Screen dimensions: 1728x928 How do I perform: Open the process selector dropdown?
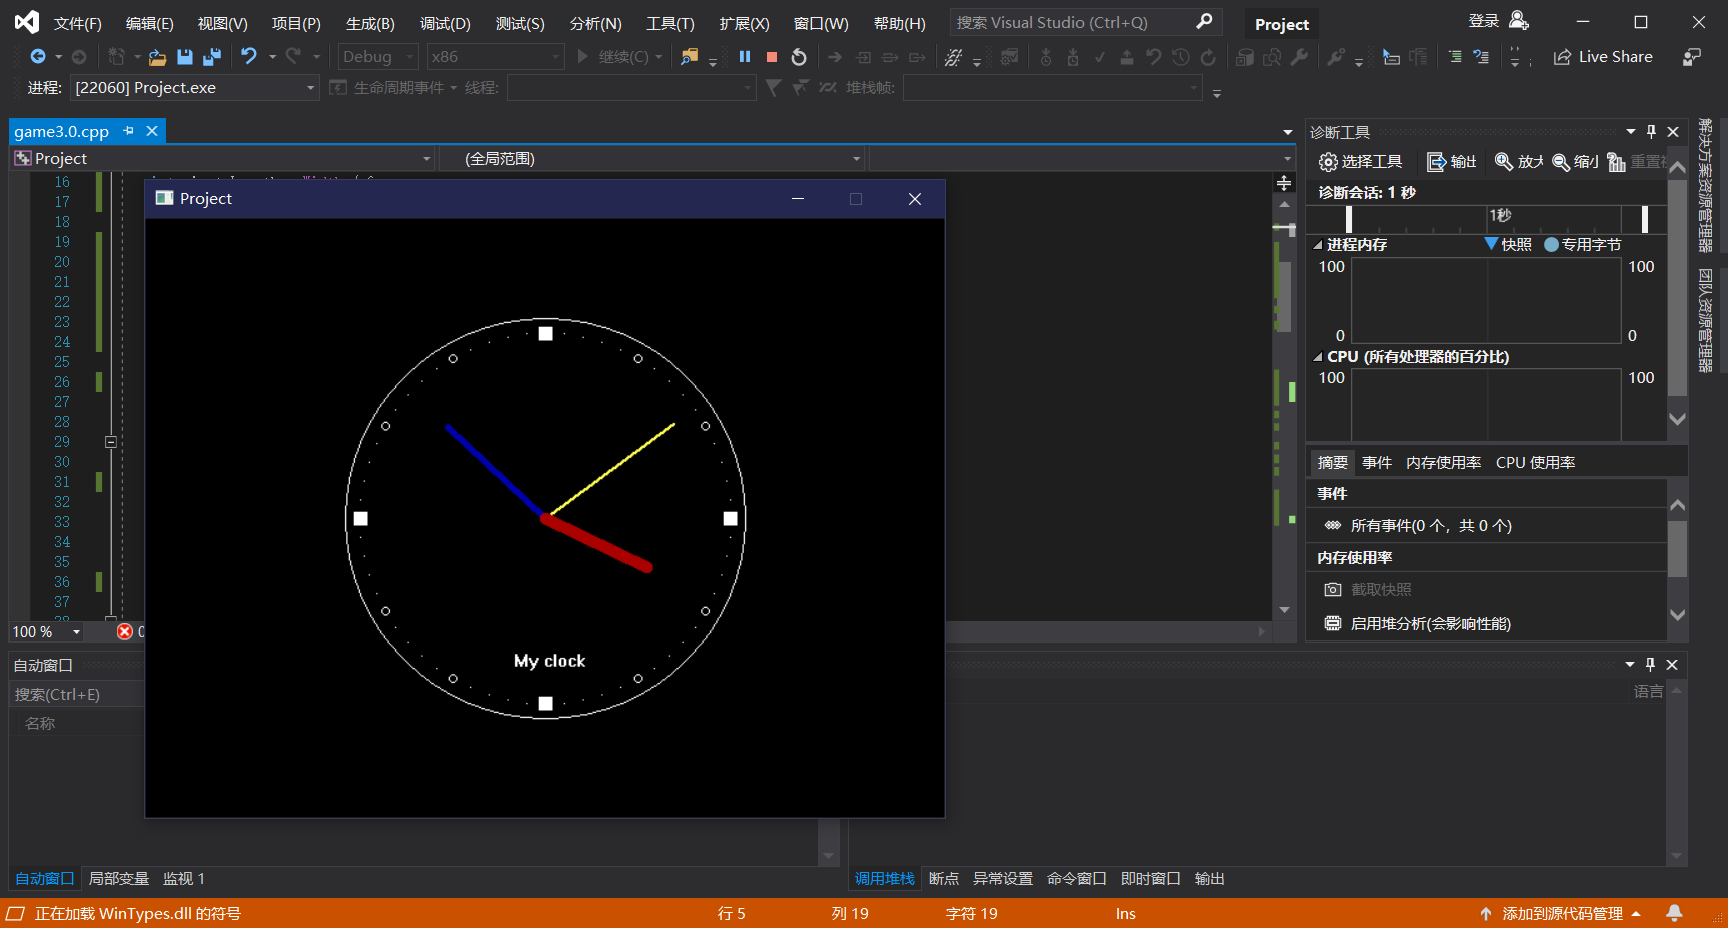coord(195,88)
